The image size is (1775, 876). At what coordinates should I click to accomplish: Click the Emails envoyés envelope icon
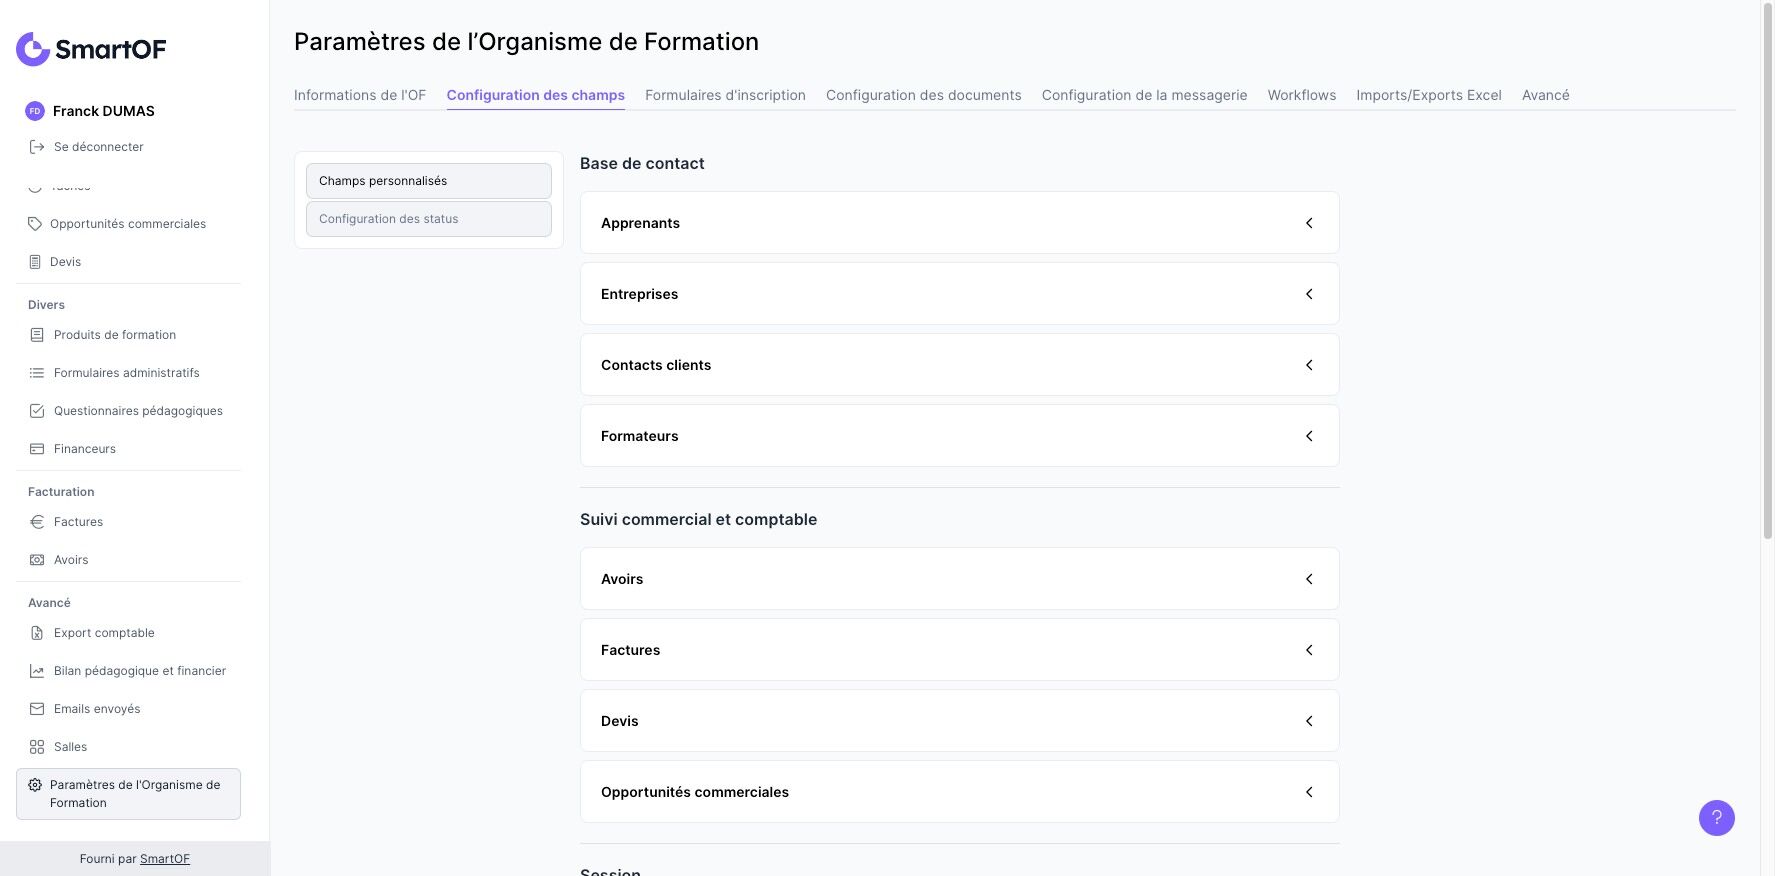pos(37,709)
